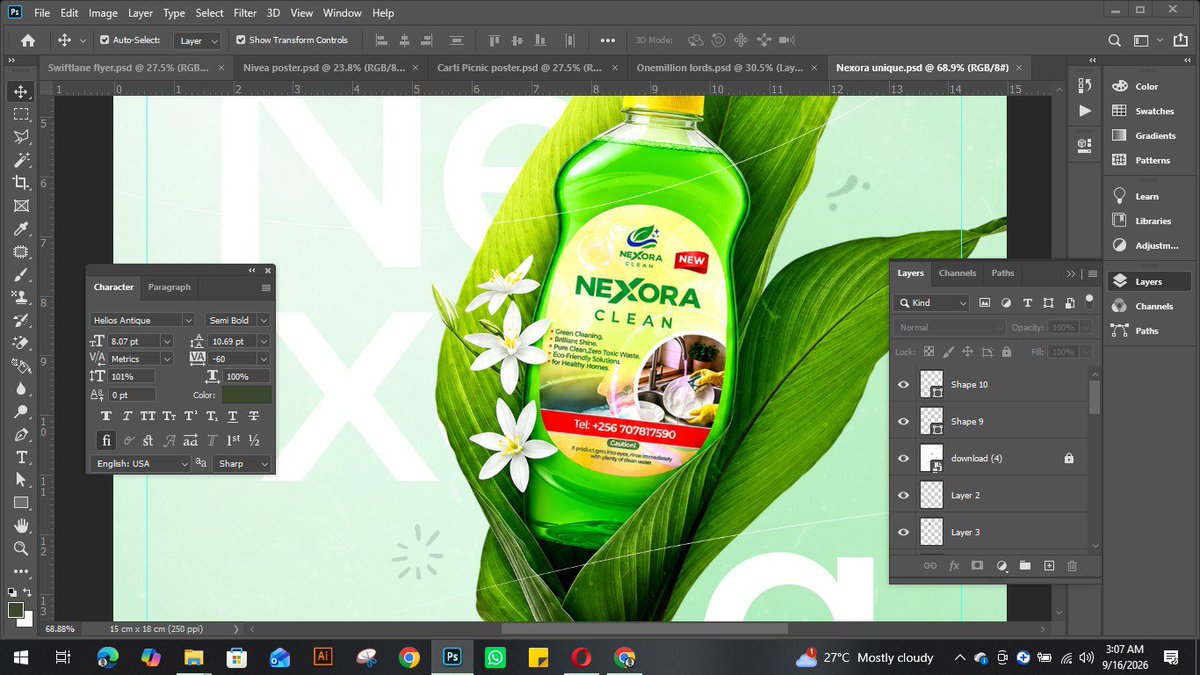
Task: Open the Actions panel play icon
Action: (1085, 110)
